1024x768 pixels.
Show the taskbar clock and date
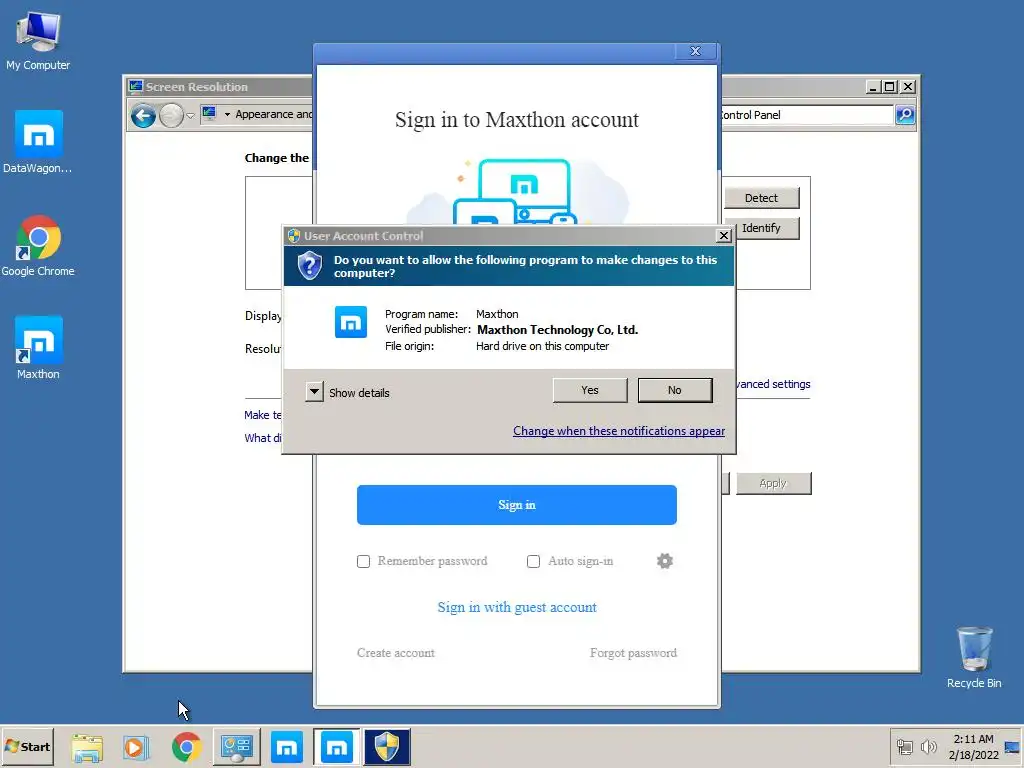click(973, 746)
